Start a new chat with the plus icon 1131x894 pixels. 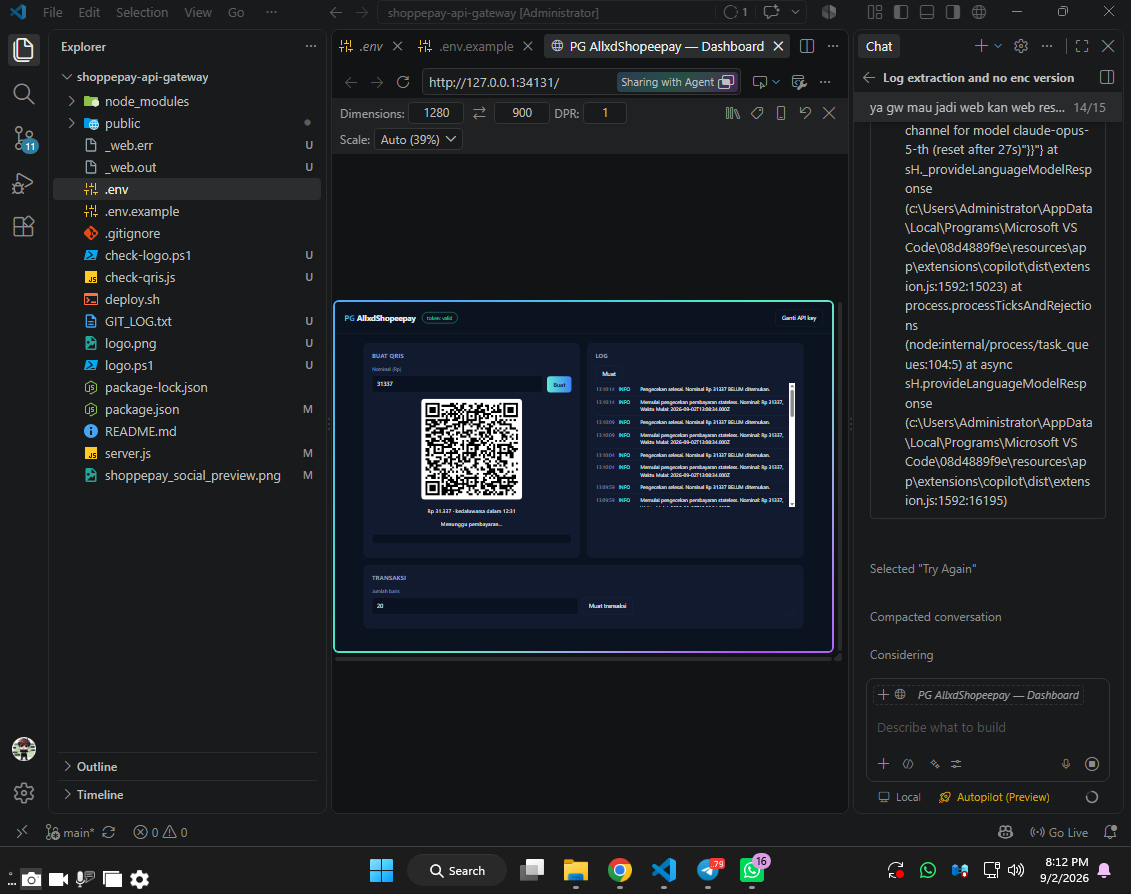(x=981, y=46)
